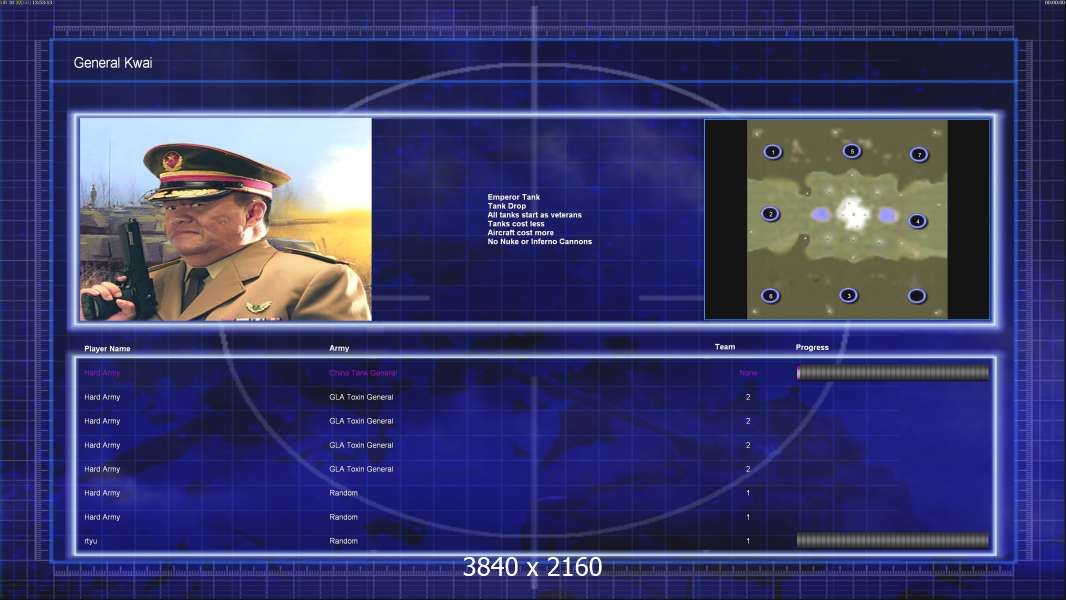The width and height of the screenshot is (1066, 600).
Task: Click the 'Team' column header
Action: (725, 347)
